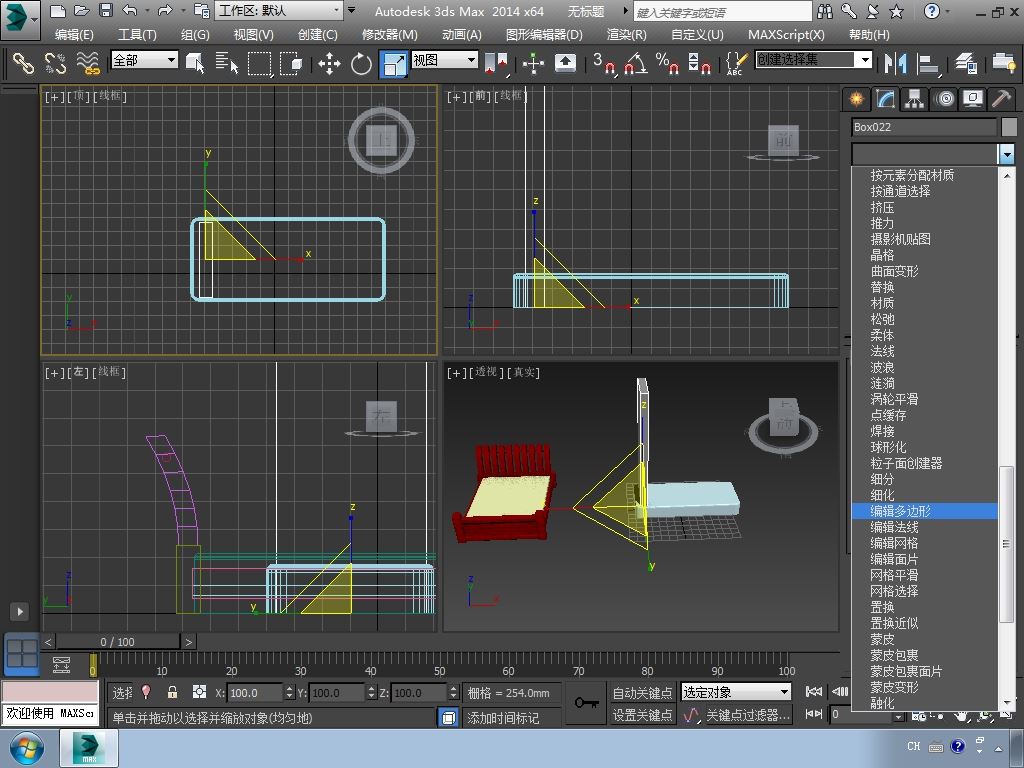The image size is (1024, 768).
Task: Open the 工作区: 默认 workspace dropdown
Action: tap(279, 10)
